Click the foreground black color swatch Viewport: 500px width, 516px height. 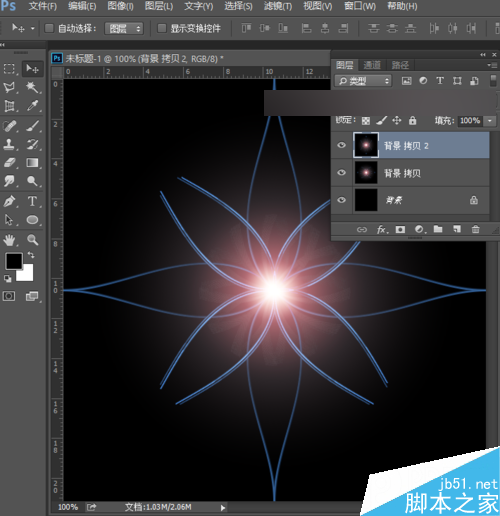tap(14, 261)
